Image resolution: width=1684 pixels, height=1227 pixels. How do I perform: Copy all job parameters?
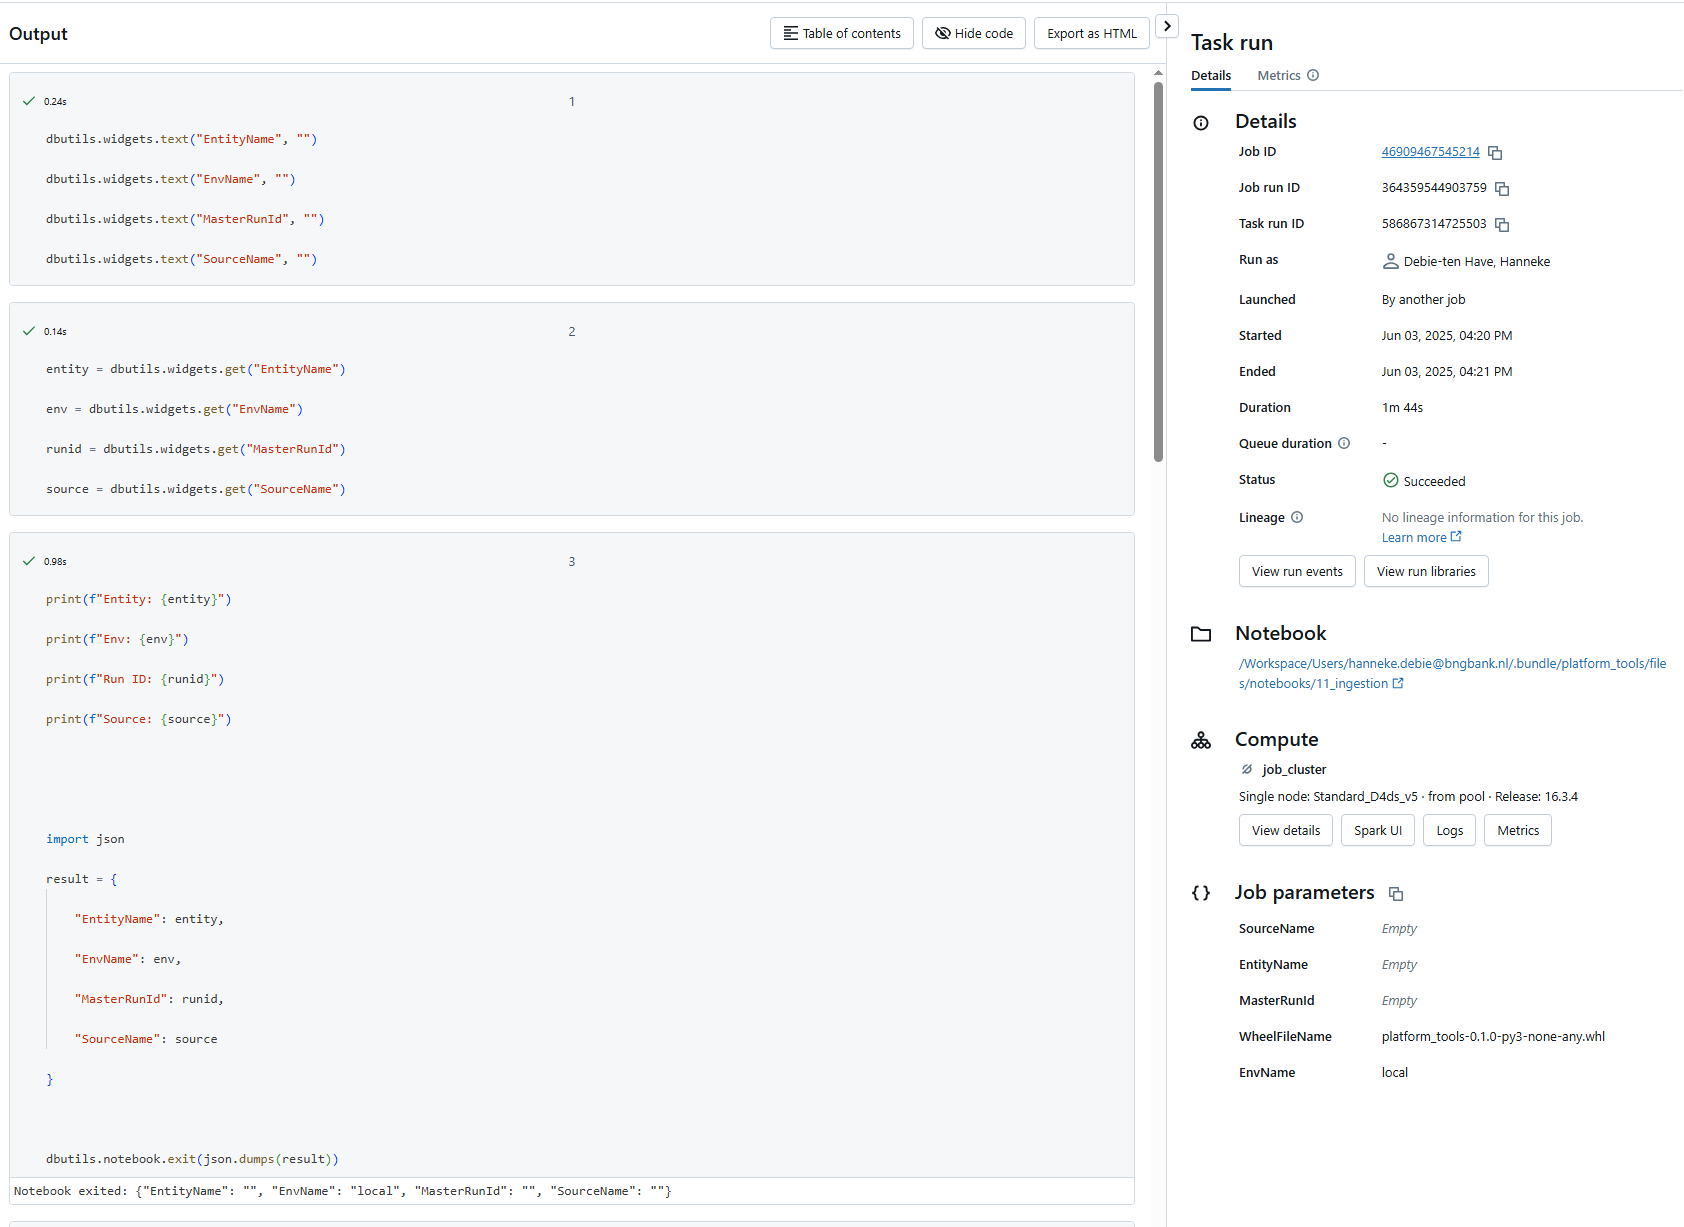tap(1396, 894)
